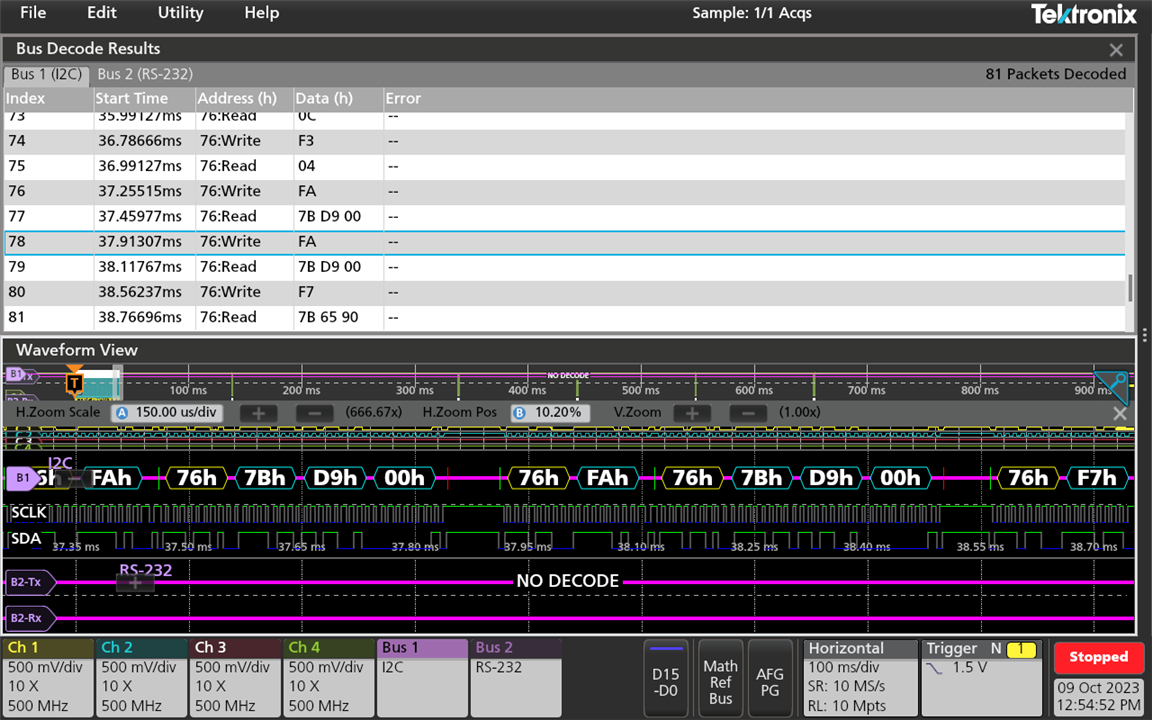This screenshot has width=1152, height=720.
Task: Open the Ch 2 settings badge
Action: [x=141, y=677]
